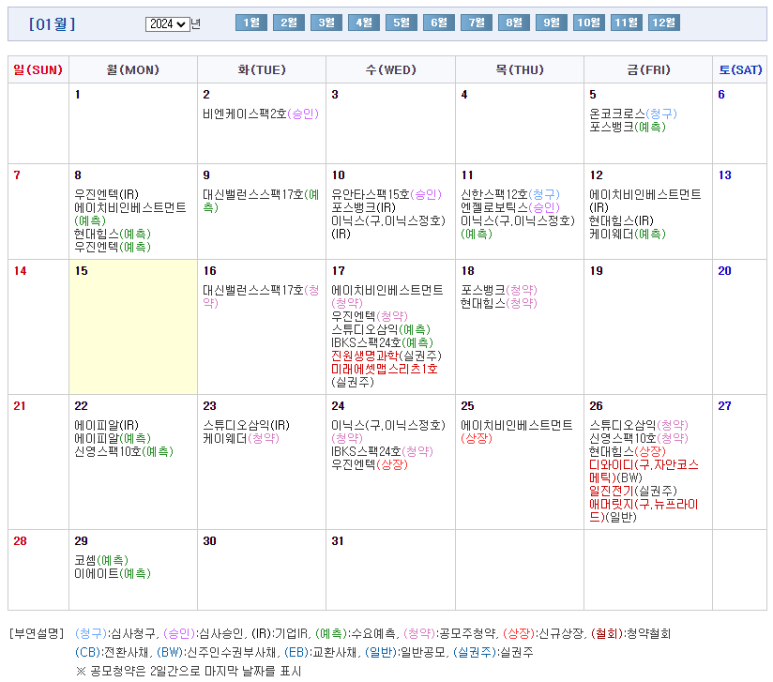Open 스튜디오삼익(IR) entry on the 23rd

(x=246, y=425)
